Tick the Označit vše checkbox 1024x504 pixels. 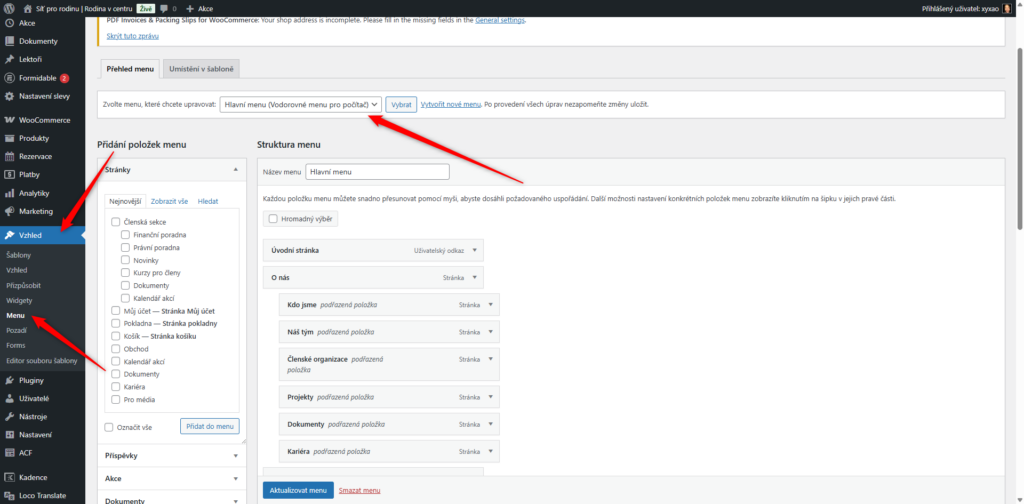[109, 427]
